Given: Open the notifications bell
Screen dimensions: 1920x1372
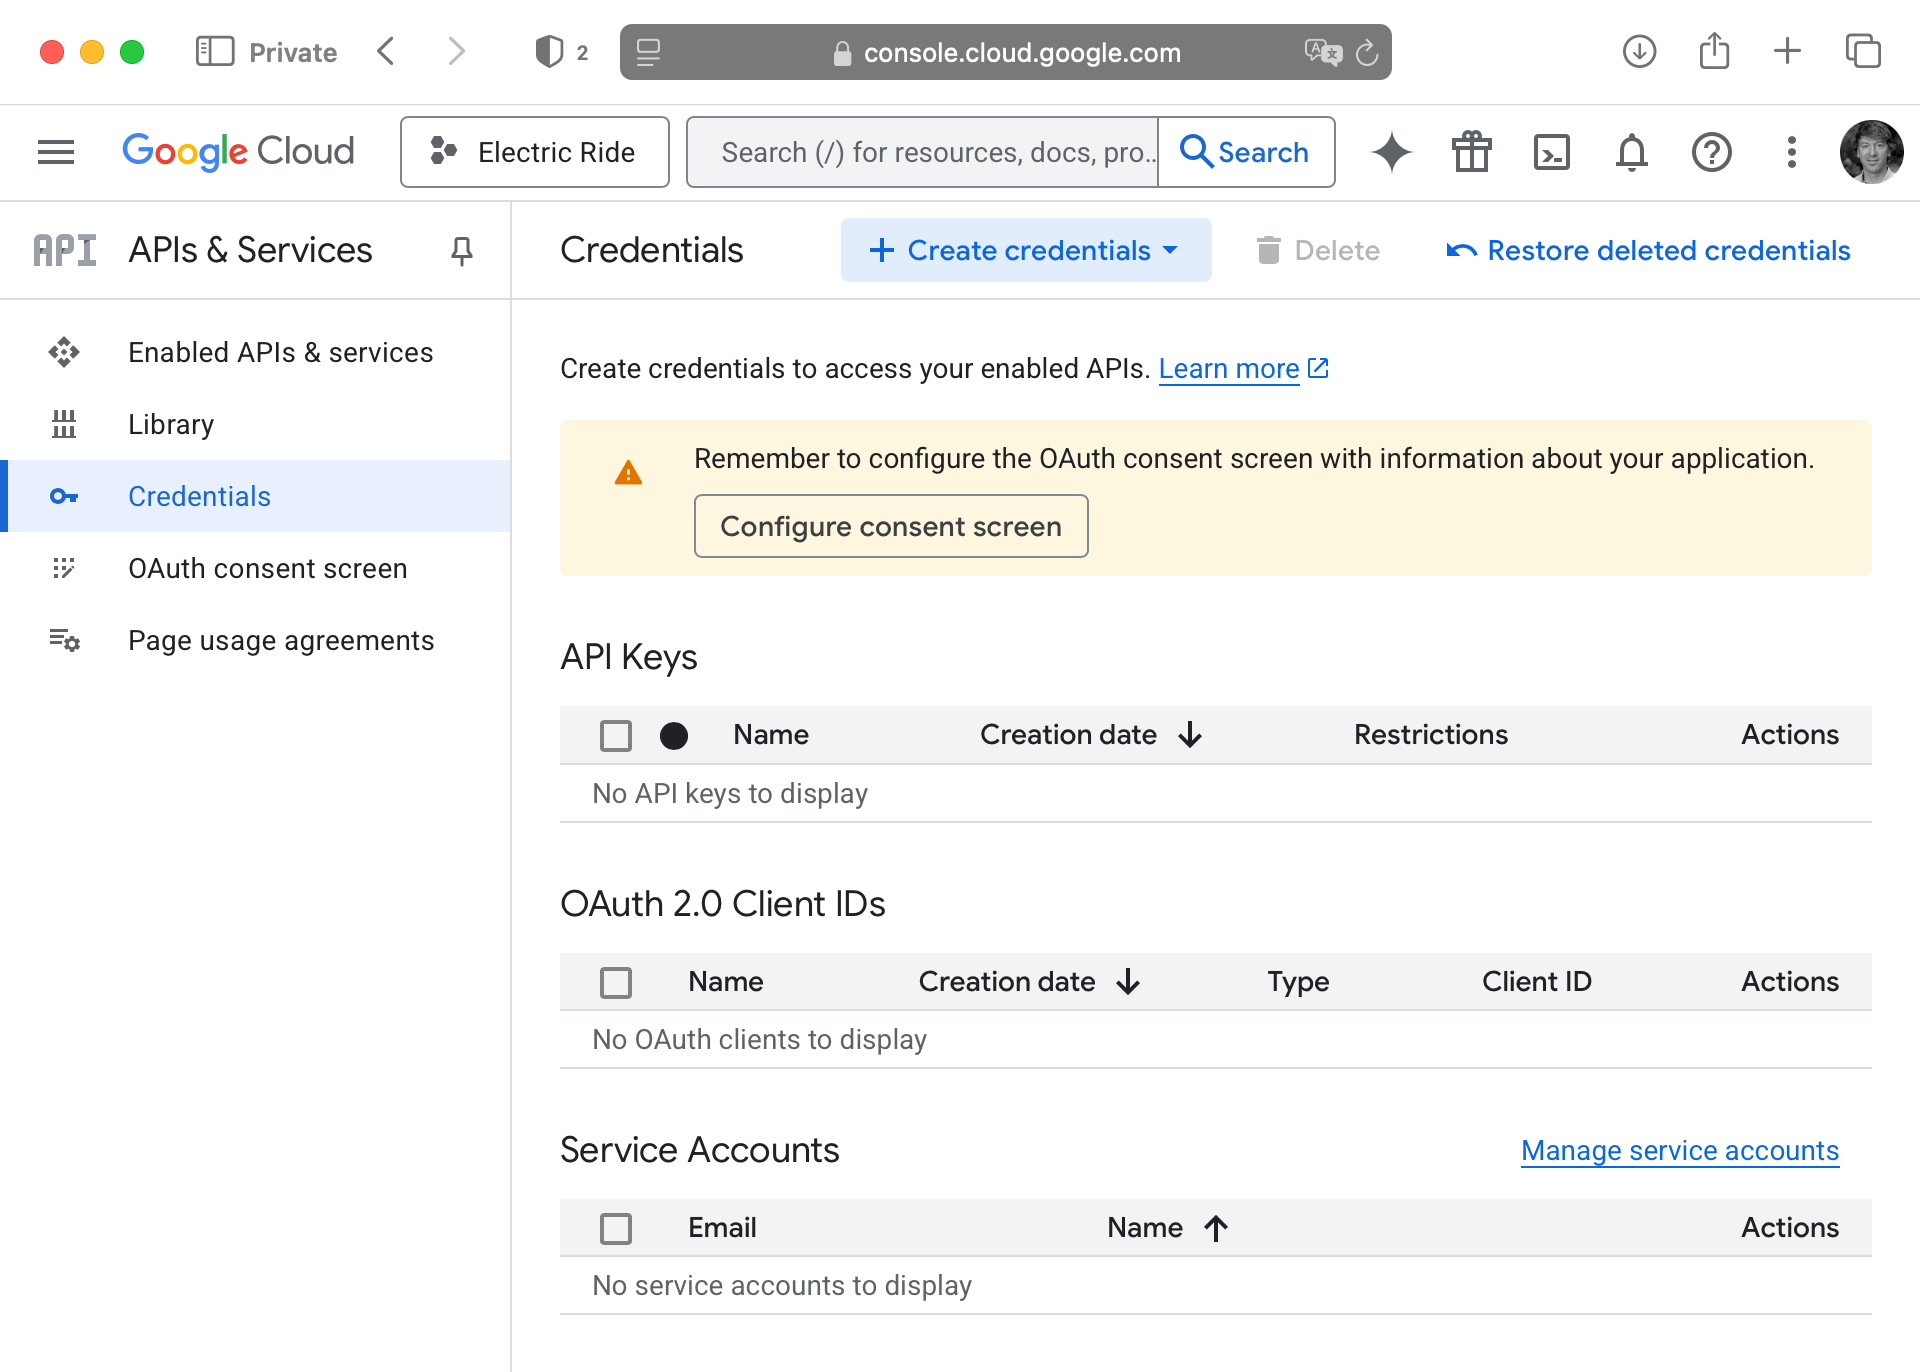Looking at the screenshot, I should tap(1631, 152).
